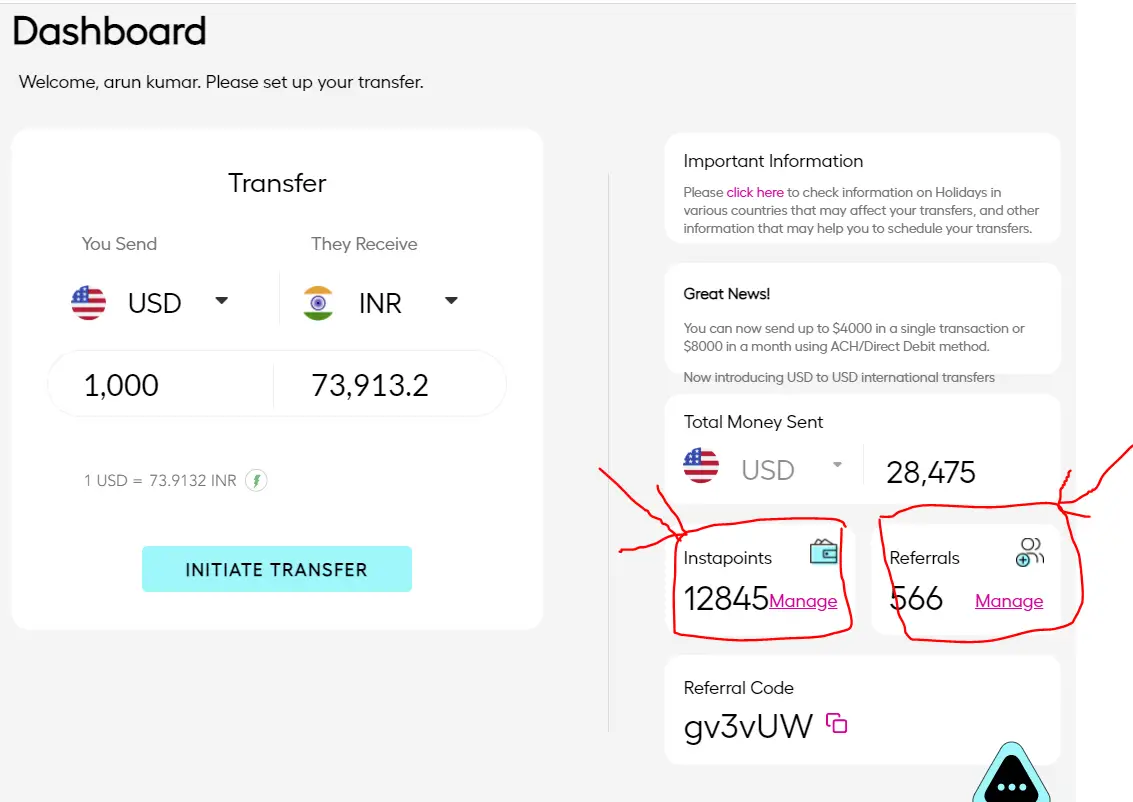Click the referral code text gv3vUW
Viewport: 1133px width, 802px height.
(x=748, y=727)
